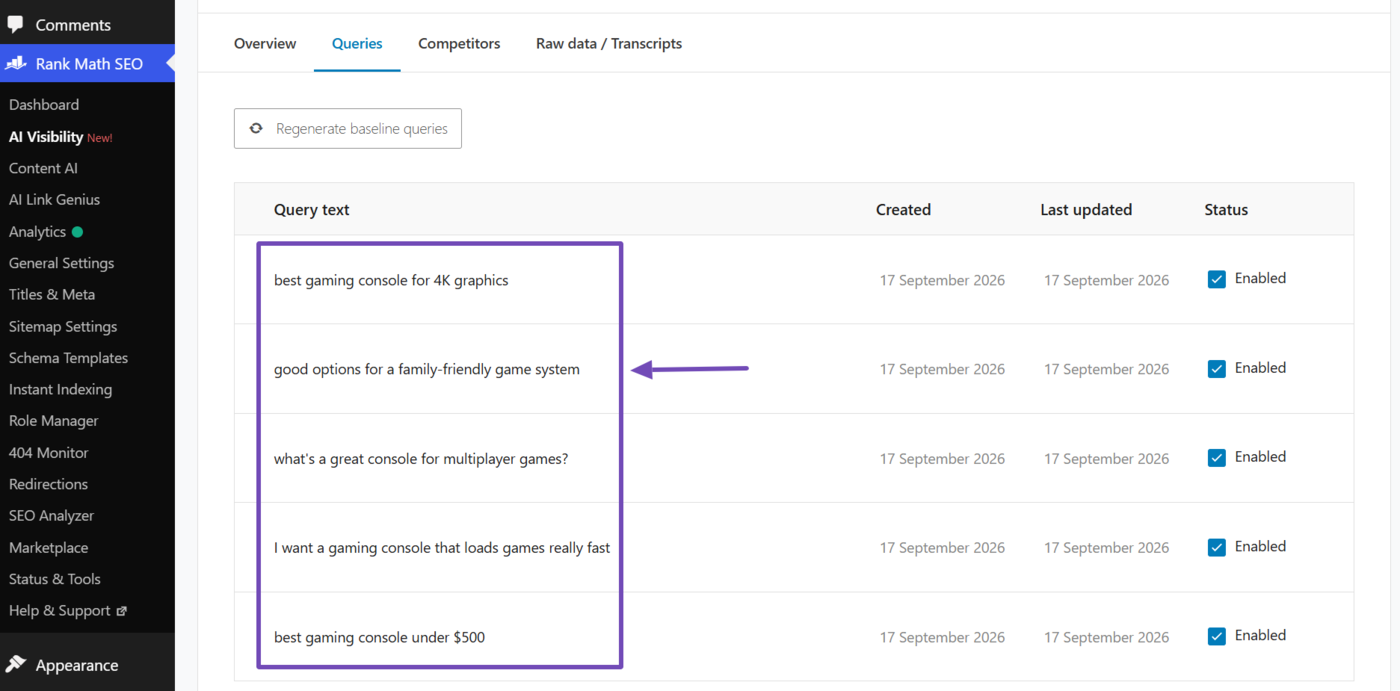Click the Query text column header
Viewport: 1400px width, 691px height.
(x=312, y=210)
